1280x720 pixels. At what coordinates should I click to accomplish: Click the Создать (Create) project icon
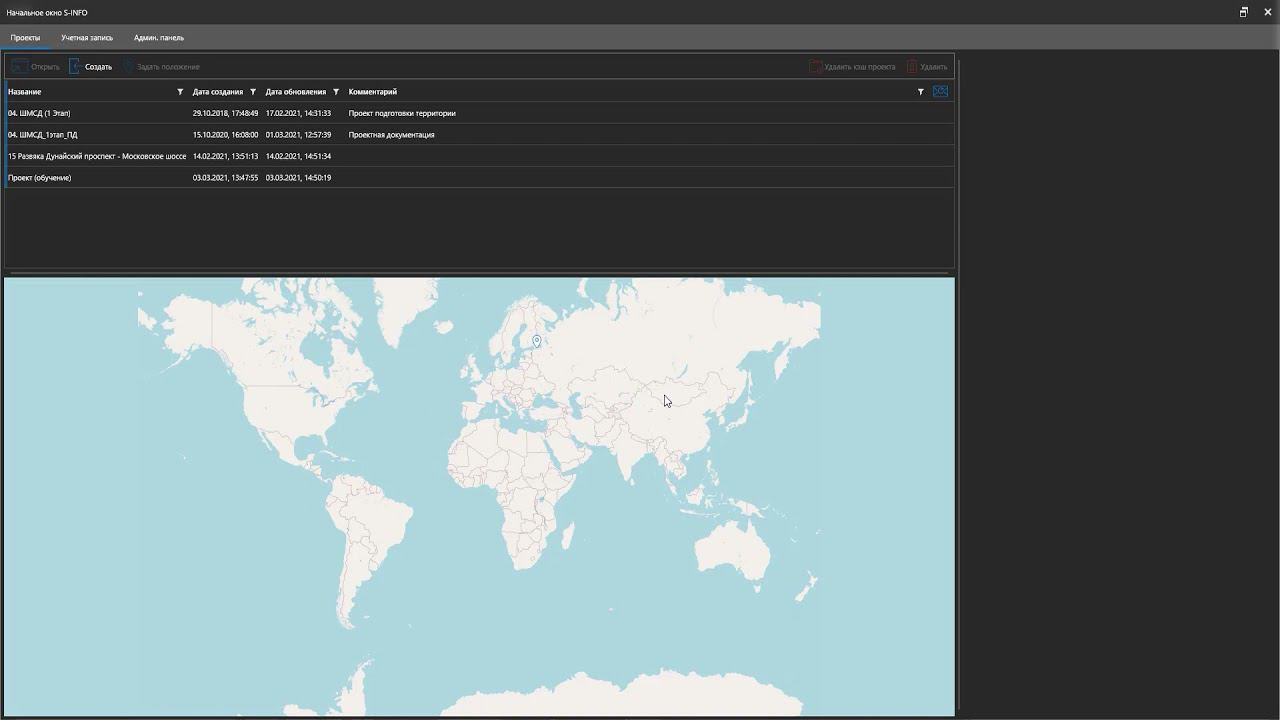point(75,67)
